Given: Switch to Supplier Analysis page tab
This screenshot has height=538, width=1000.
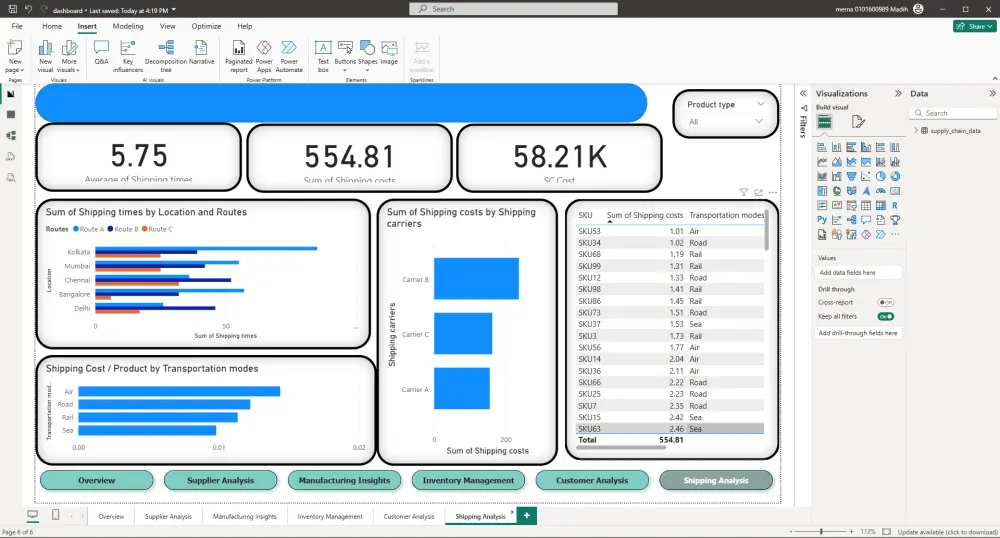Looking at the screenshot, I should click(x=168, y=516).
